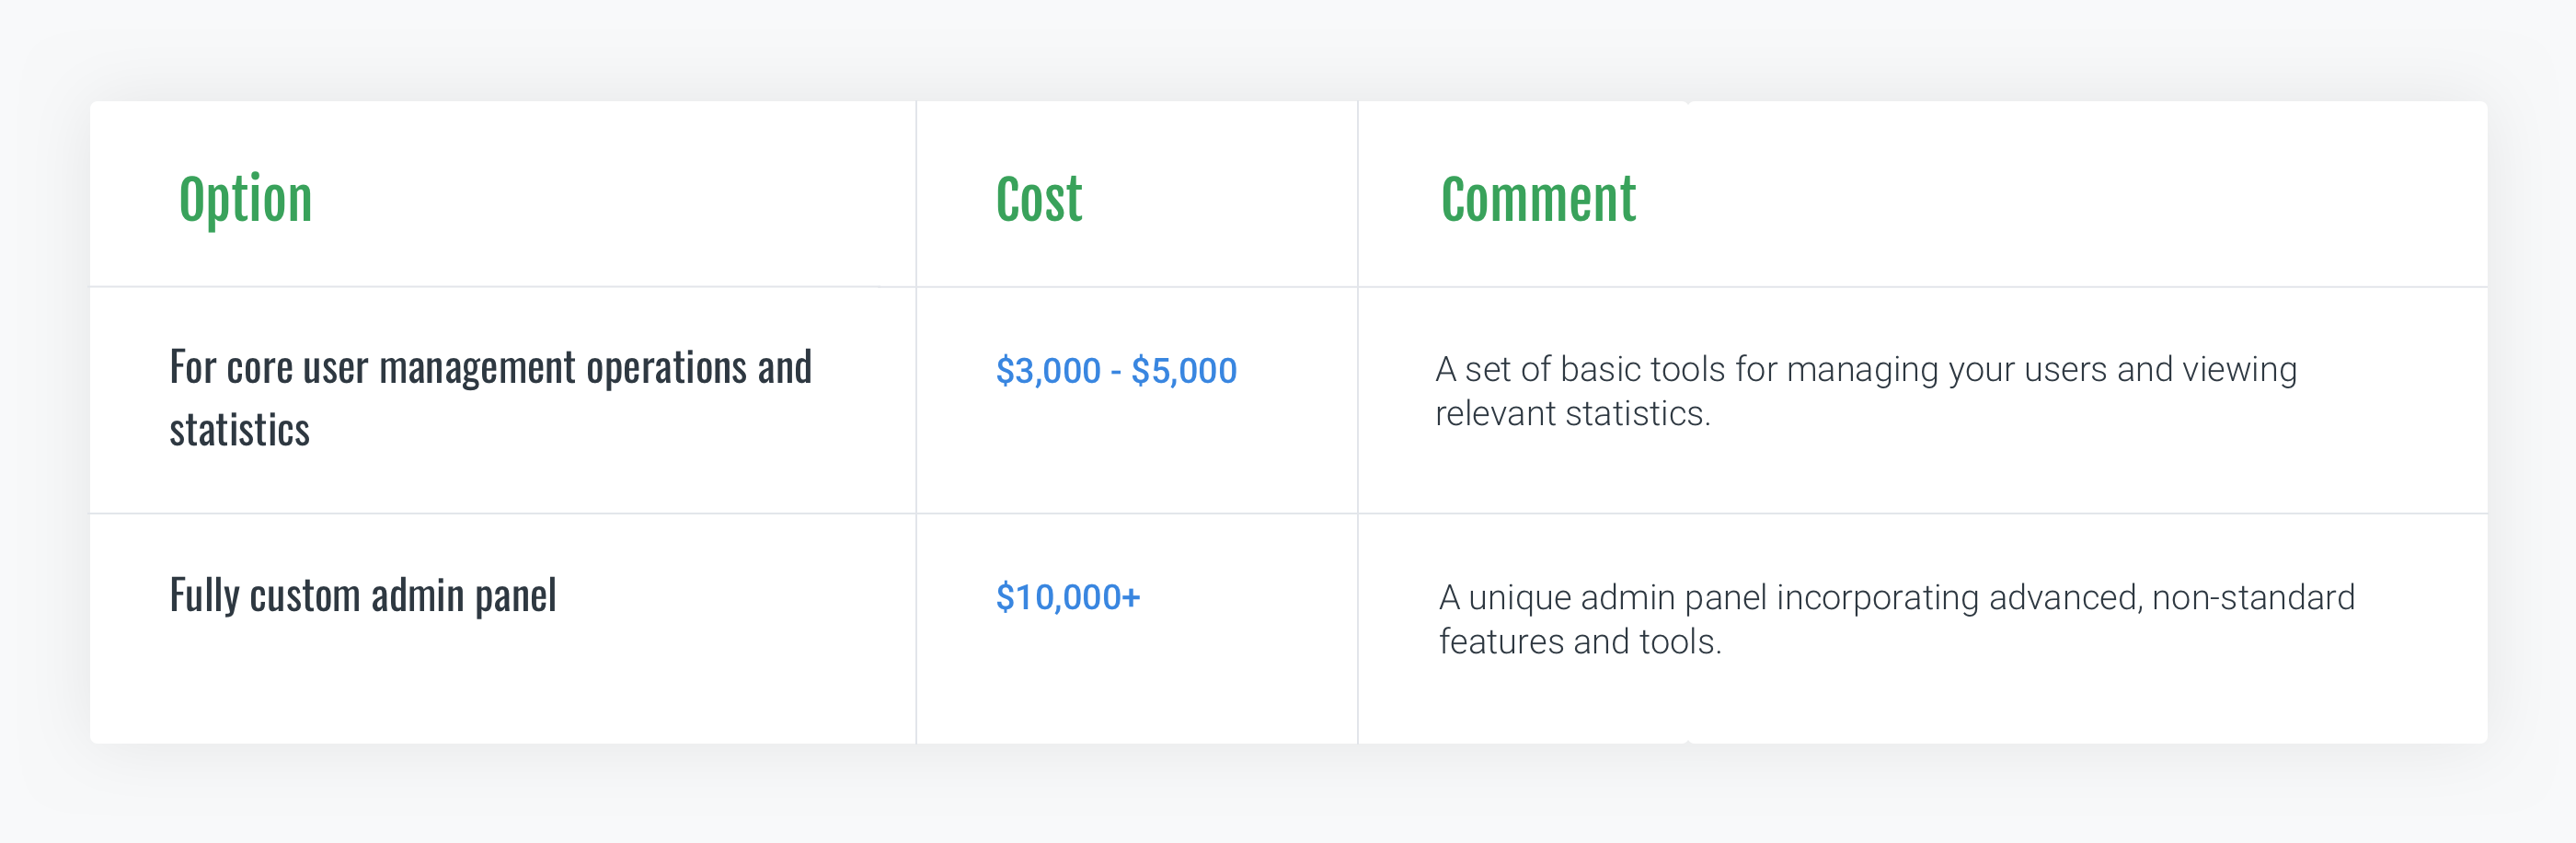This screenshot has height=843, width=2576.
Task: Click the "features and tools." comment line
Action: [1579, 642]
